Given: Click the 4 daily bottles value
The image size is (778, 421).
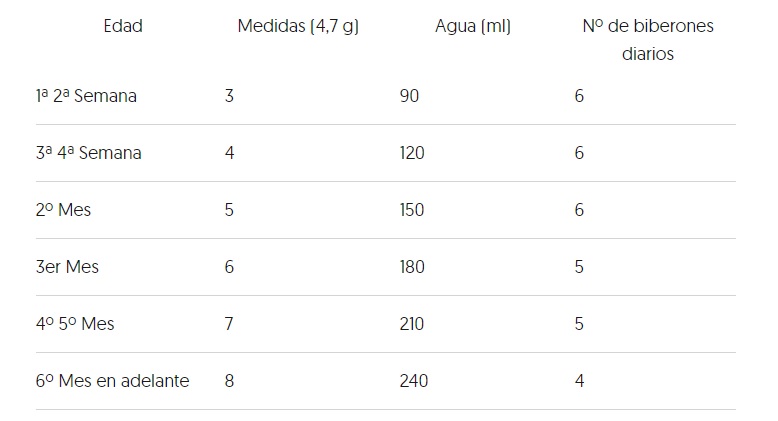Looking at the screenshot, I should (x=580, y=381).
